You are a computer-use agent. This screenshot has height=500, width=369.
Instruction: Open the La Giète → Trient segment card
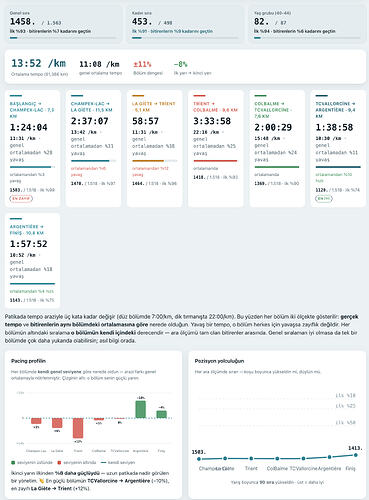point(155,148)
